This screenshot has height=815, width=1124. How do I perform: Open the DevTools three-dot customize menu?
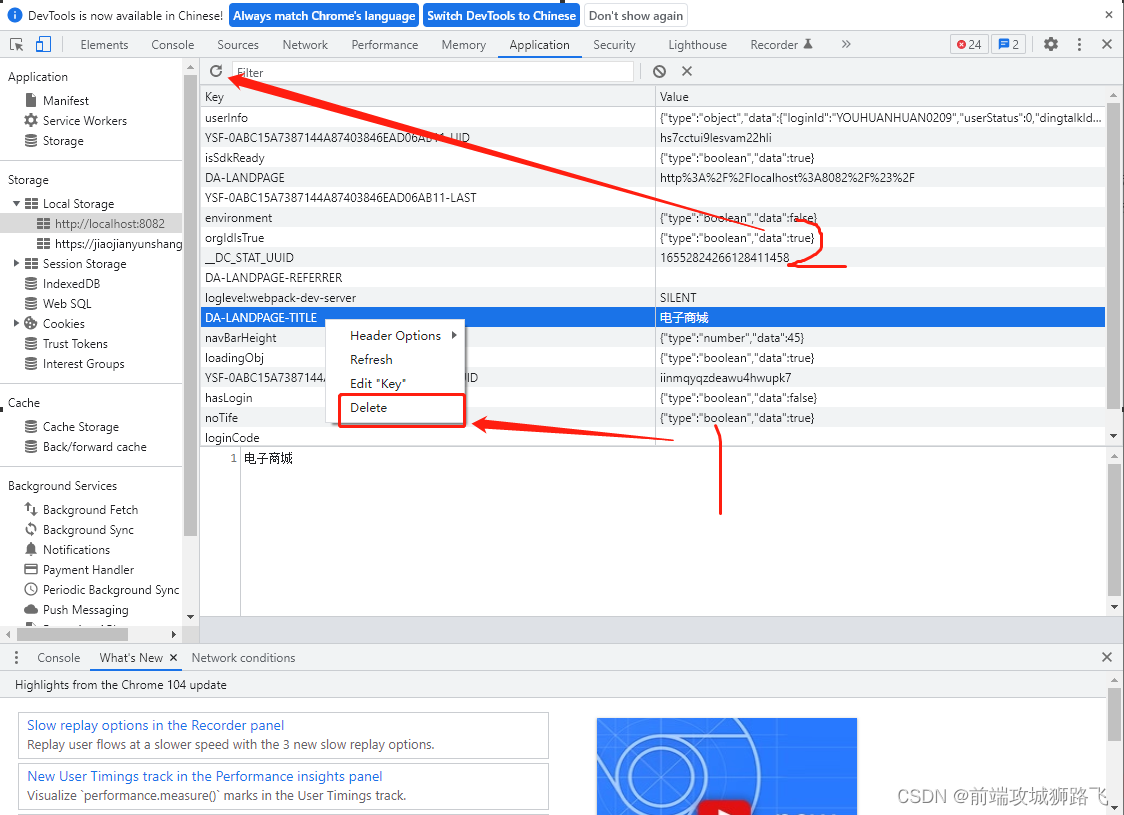click(x=1079, y=44)
